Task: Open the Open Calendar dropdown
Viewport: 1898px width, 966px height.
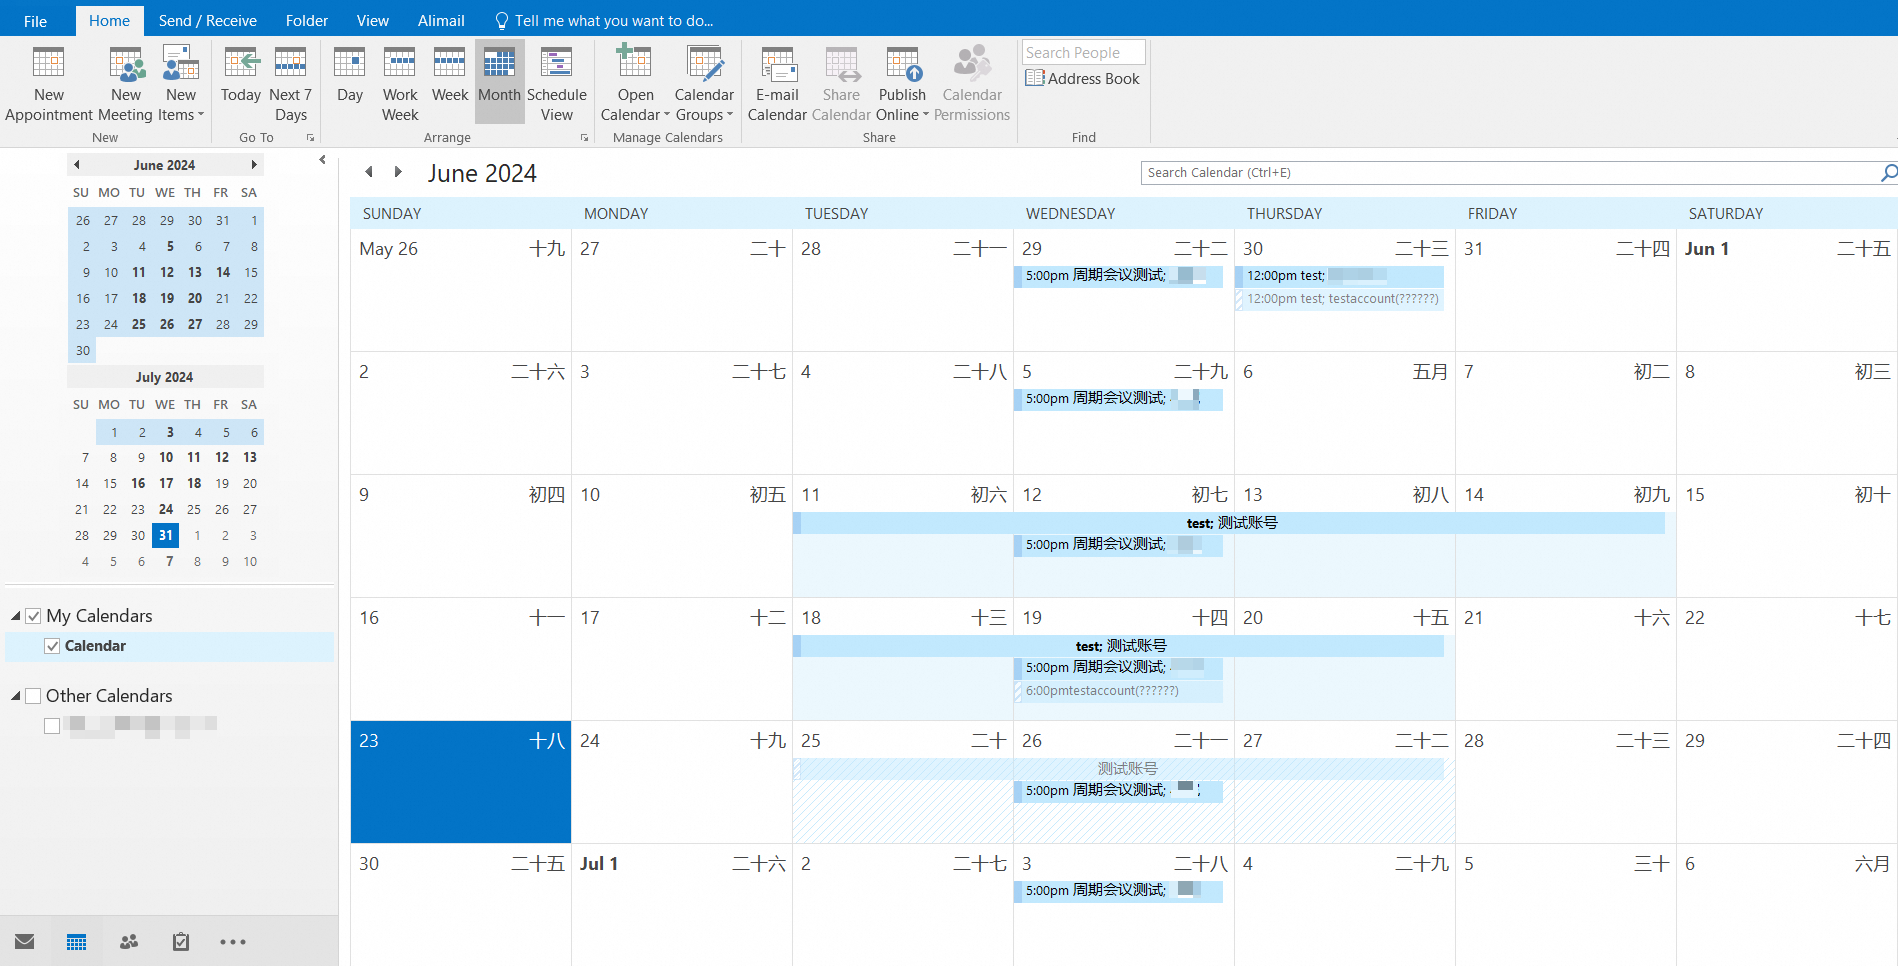Action: coord(635,84)
